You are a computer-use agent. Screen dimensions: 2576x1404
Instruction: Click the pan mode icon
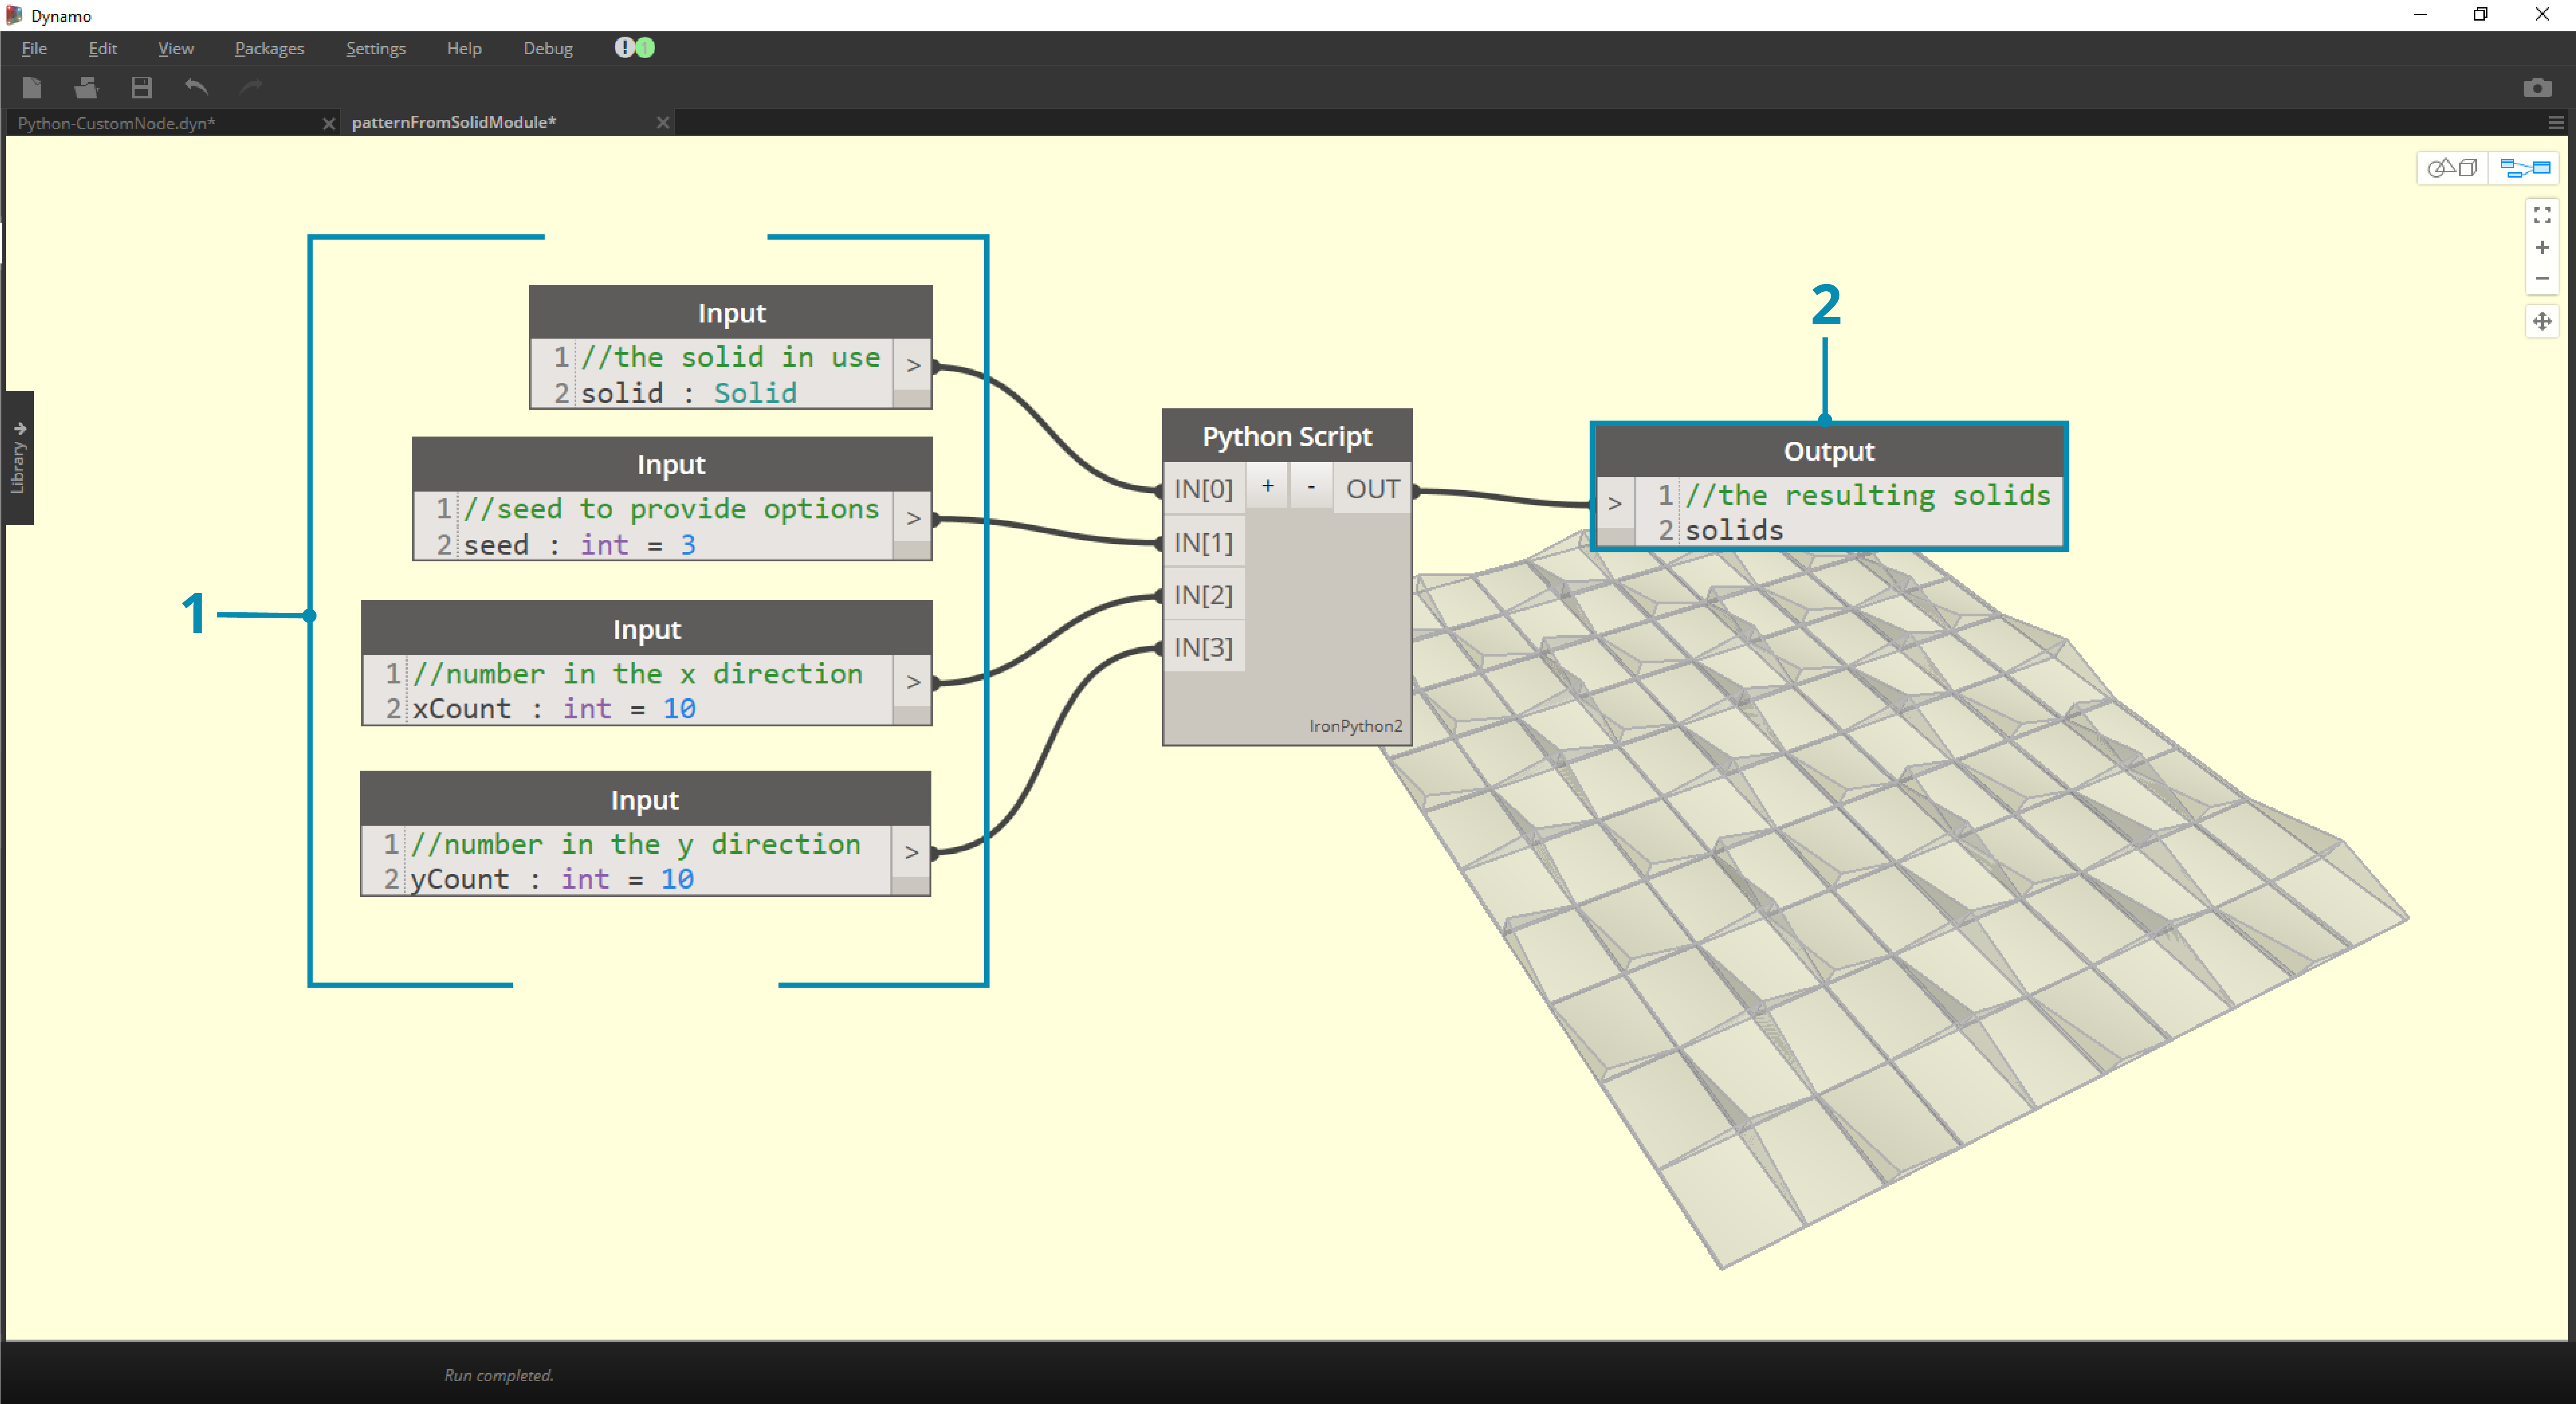click(2542, 321)
